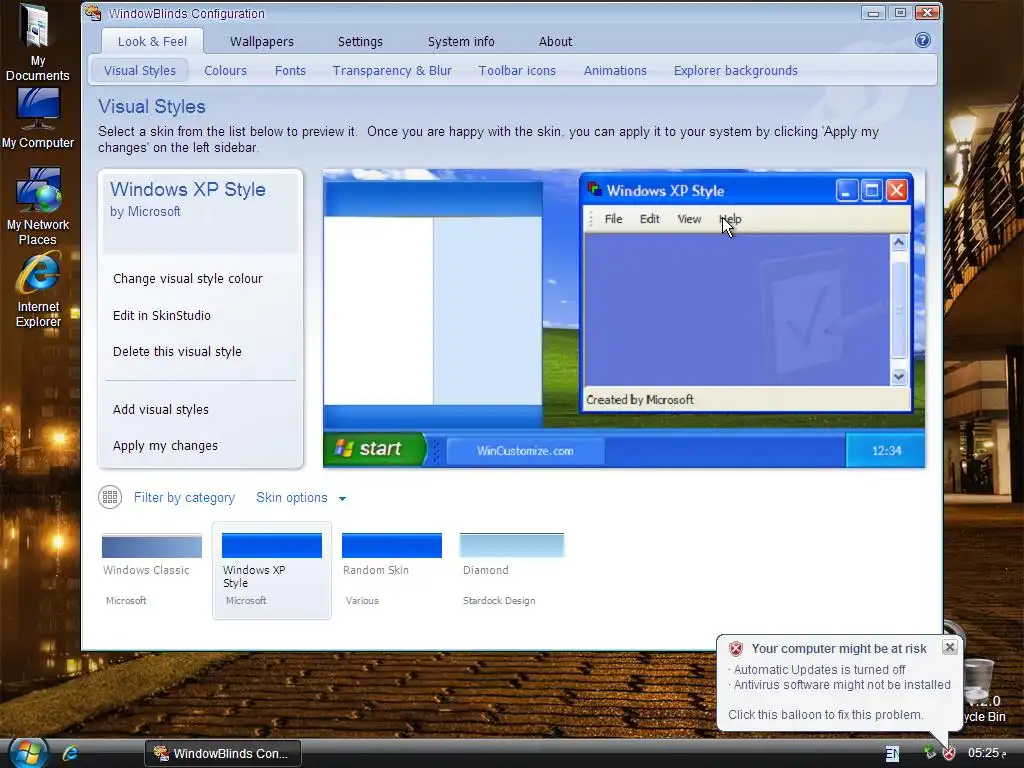The width and height of the screenshot is (1024, 768).
Task: Click 'Stardock Design' author label
Action: (499, 601)
